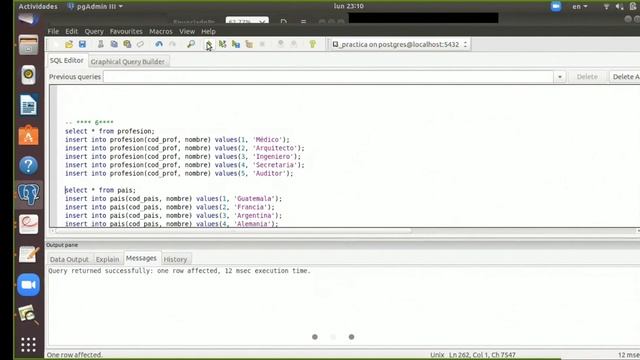Click inside the Previous queries field

[x=329, y=77]
